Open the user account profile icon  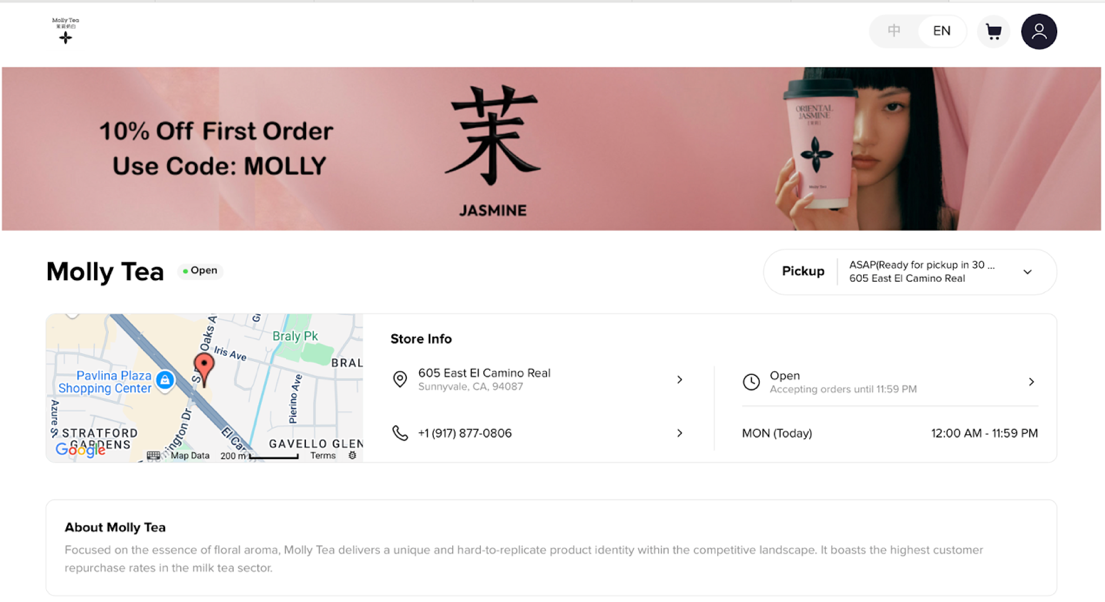[x=1039, y=32]
